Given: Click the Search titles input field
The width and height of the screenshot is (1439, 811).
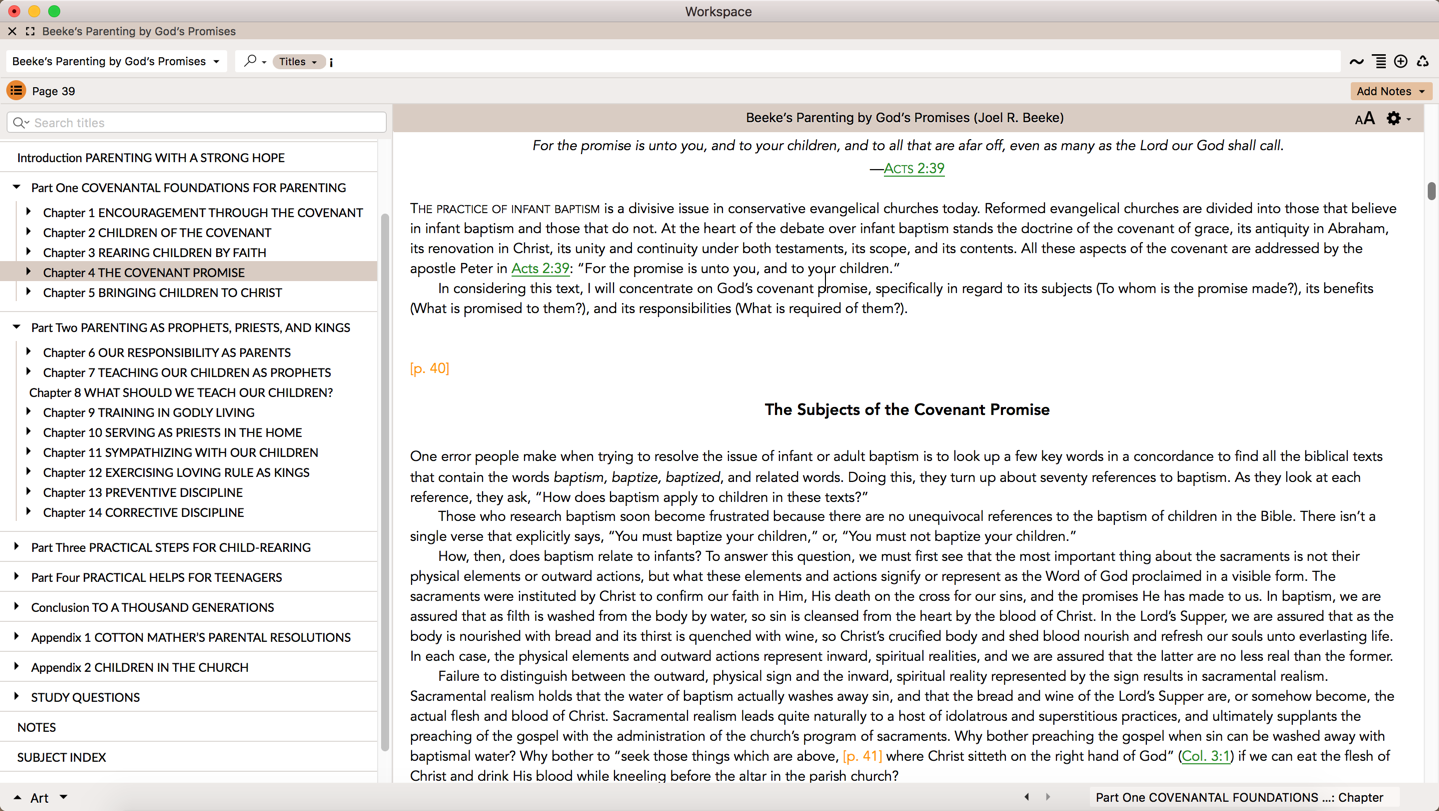Looking at the screenshot, I should 196,123.
